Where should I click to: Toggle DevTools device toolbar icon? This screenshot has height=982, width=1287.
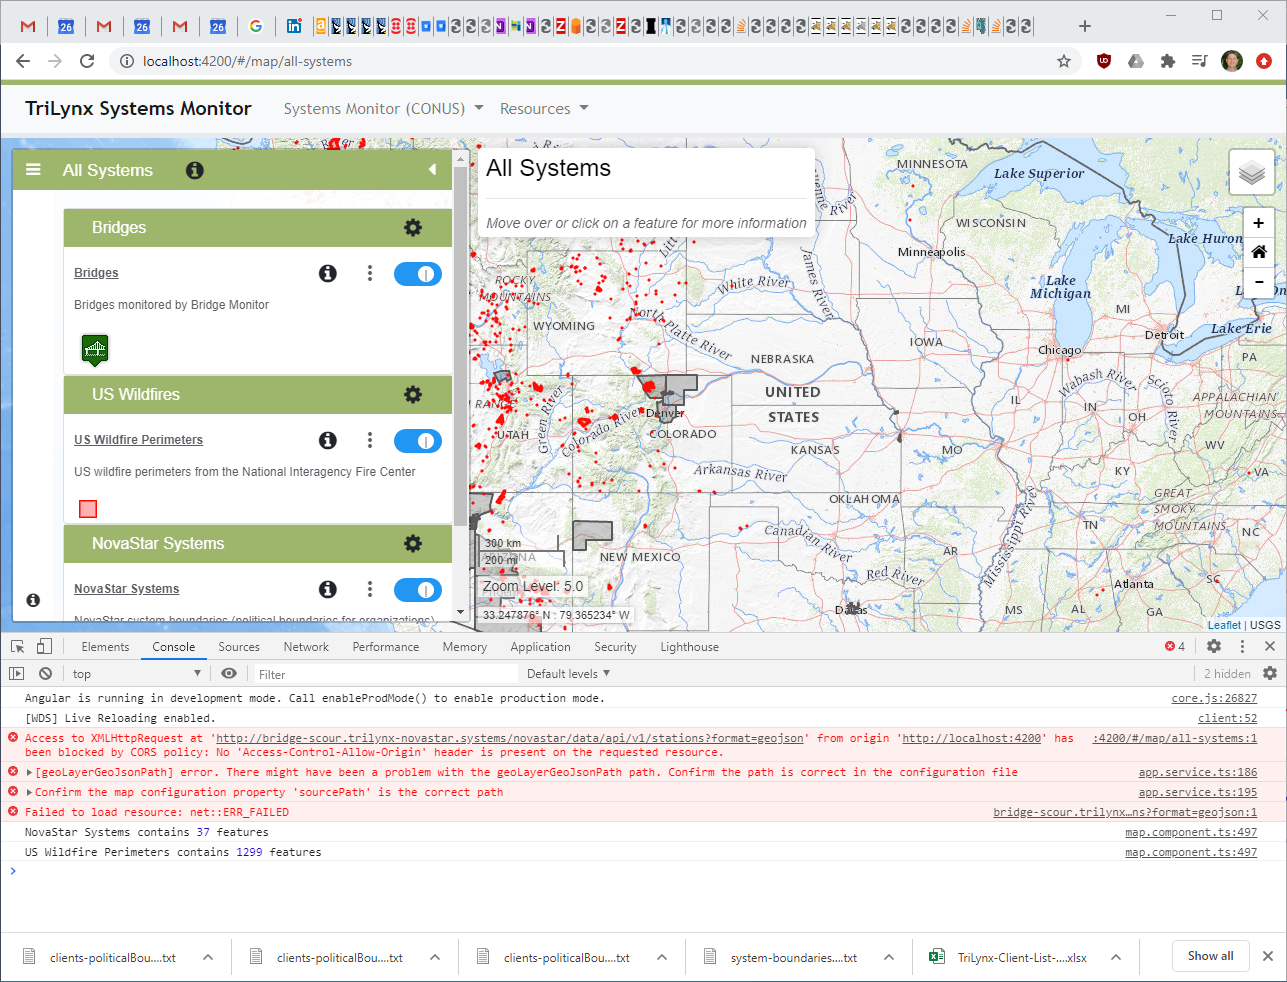(x=44, y=647)
